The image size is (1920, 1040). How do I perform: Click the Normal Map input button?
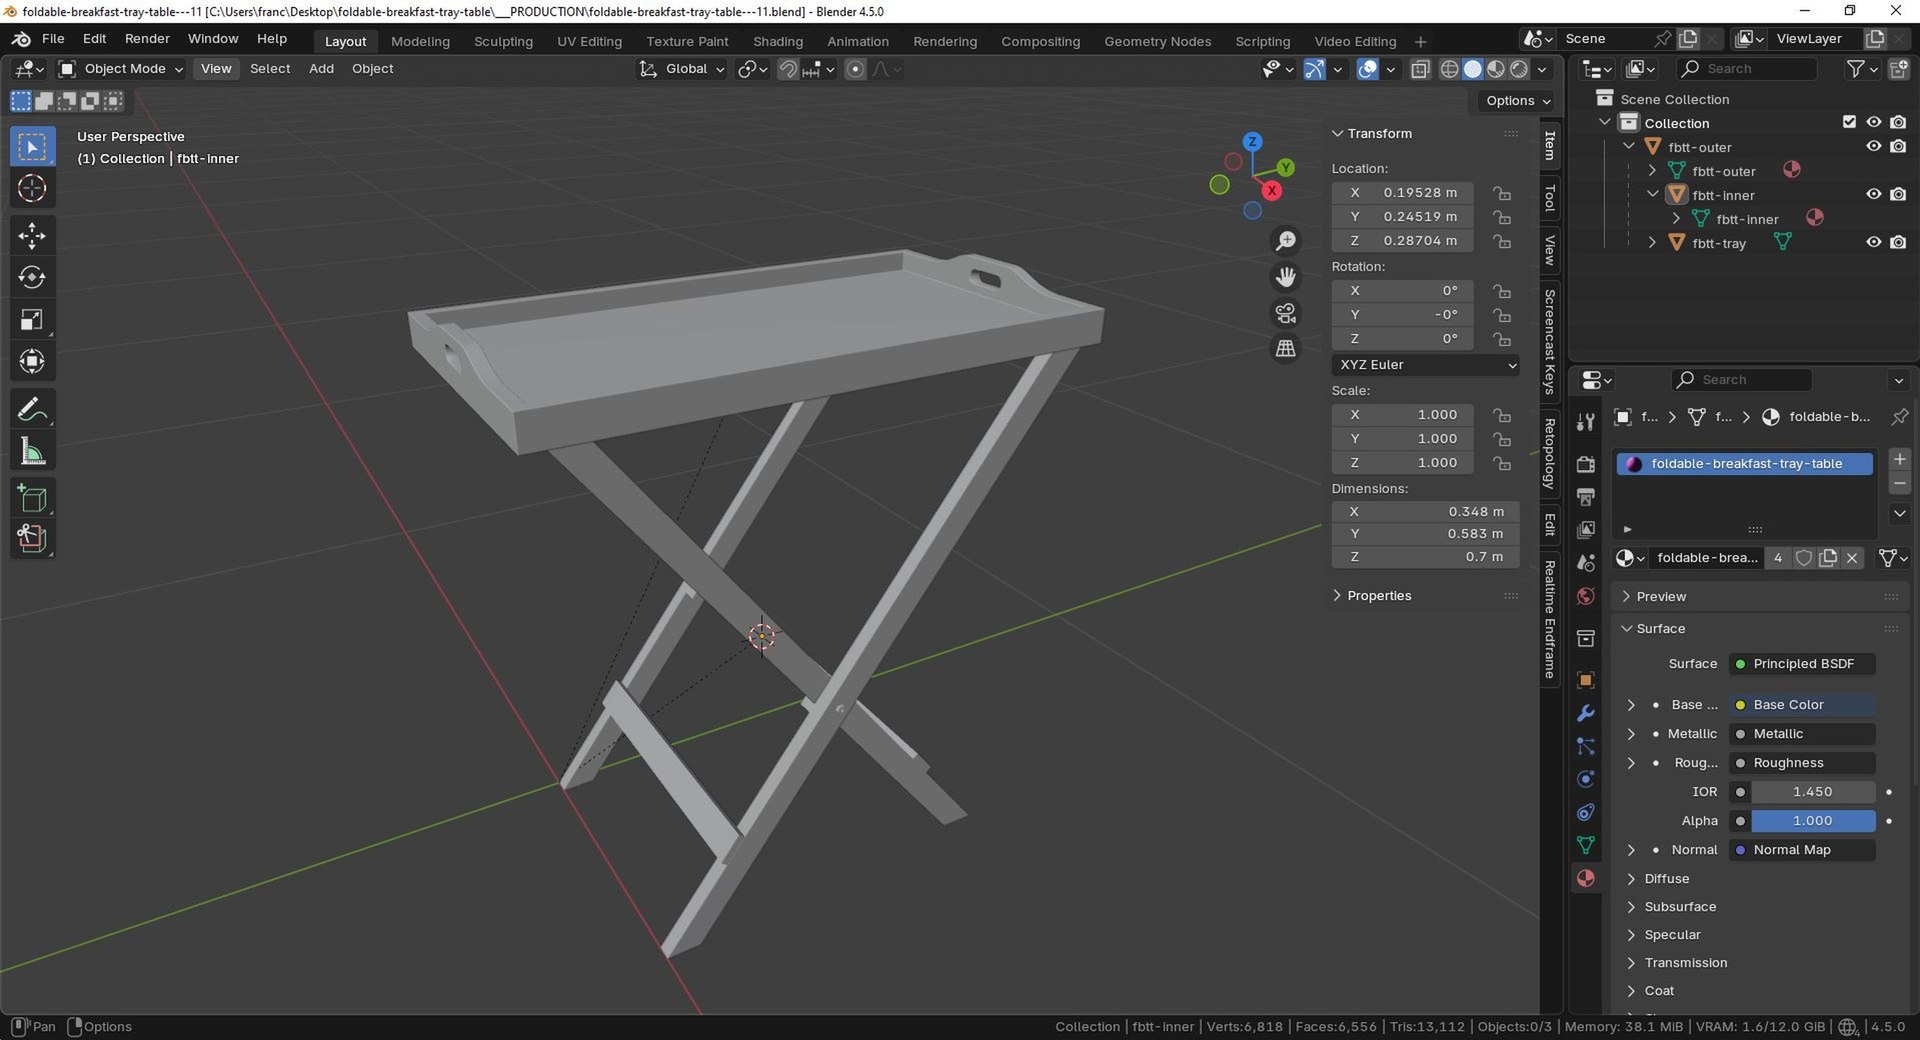1802,850
